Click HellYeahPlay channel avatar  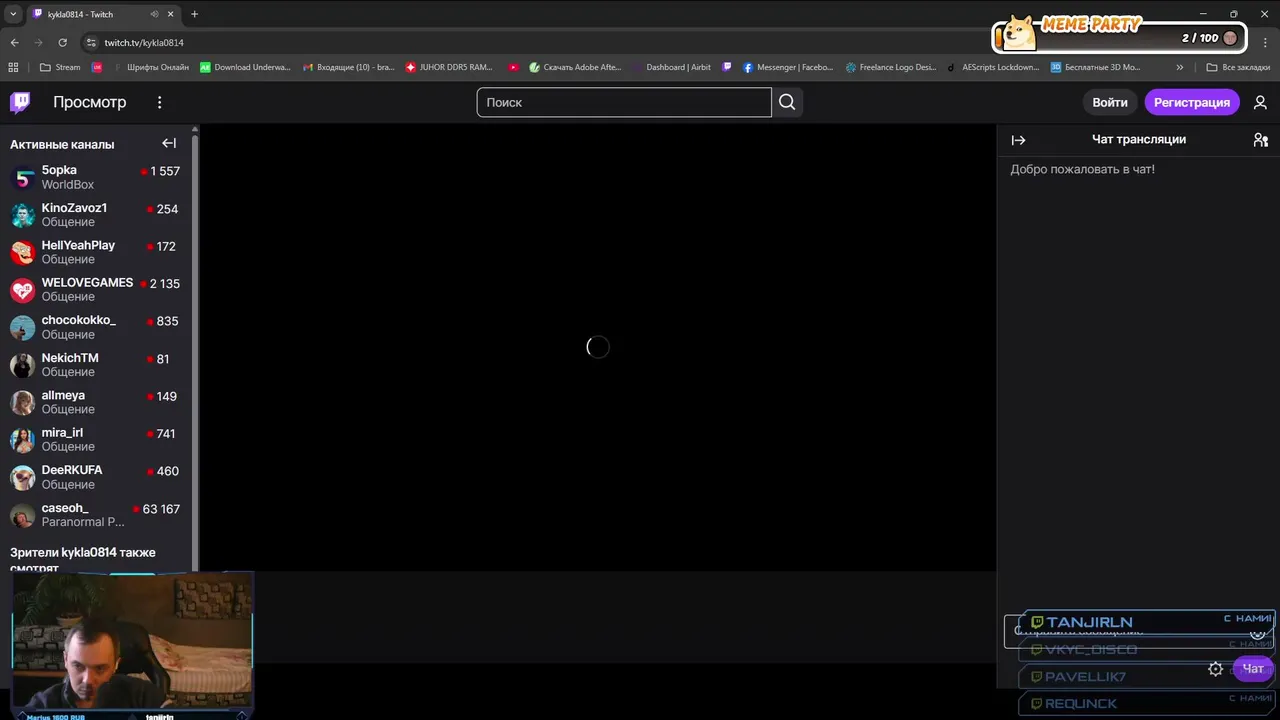point(23,253)
